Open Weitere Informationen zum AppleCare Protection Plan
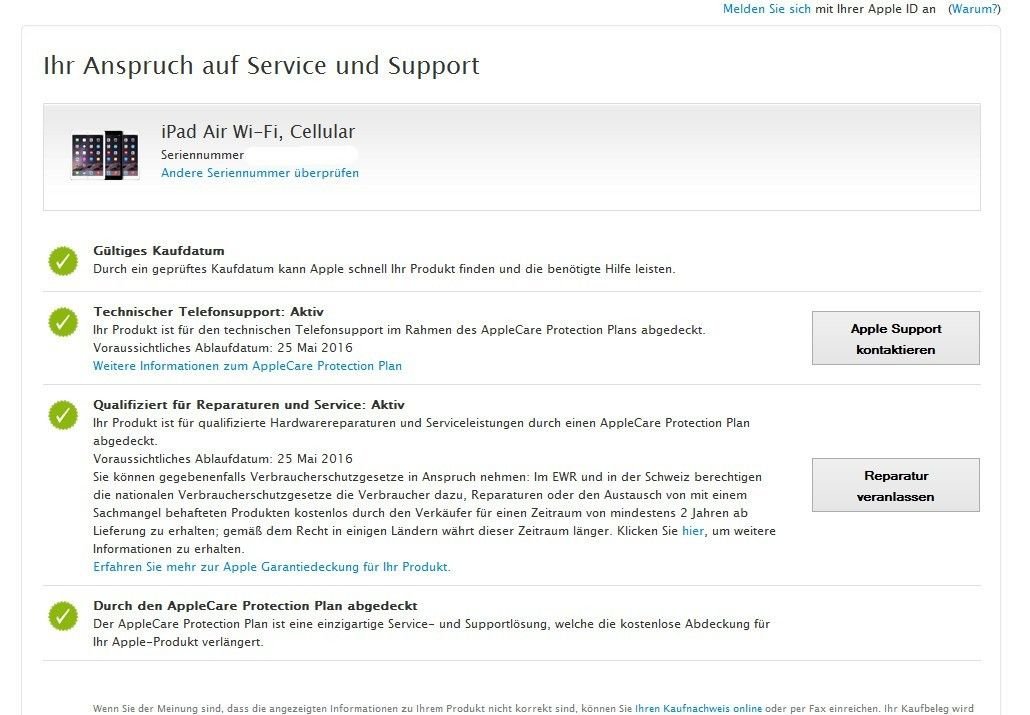1030x715 pixels. (x=247, y=366)
